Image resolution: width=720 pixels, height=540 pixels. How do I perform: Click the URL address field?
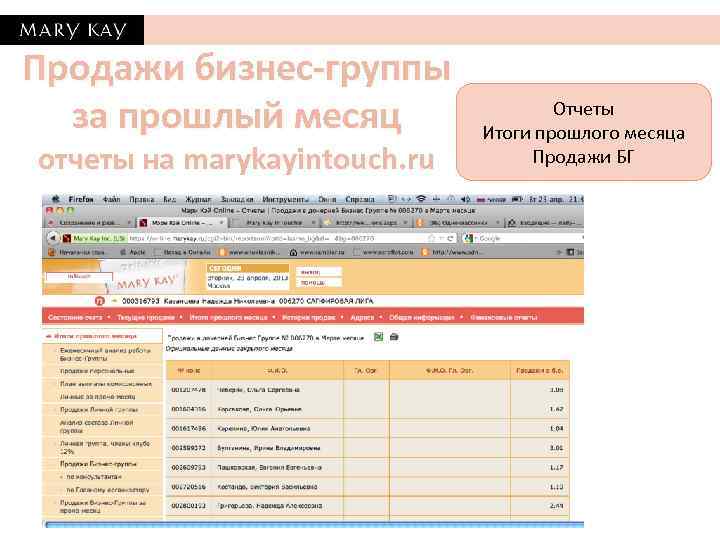pos(277,238)
